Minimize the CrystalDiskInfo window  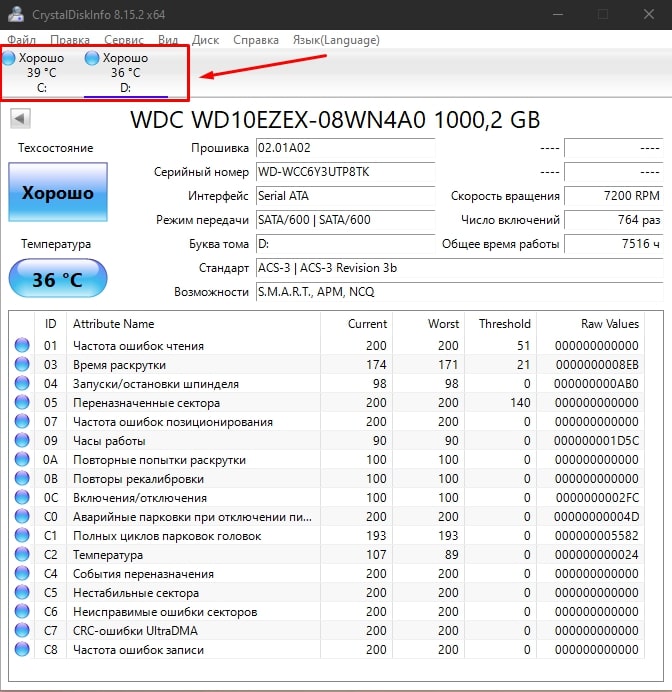coord(558,14)
